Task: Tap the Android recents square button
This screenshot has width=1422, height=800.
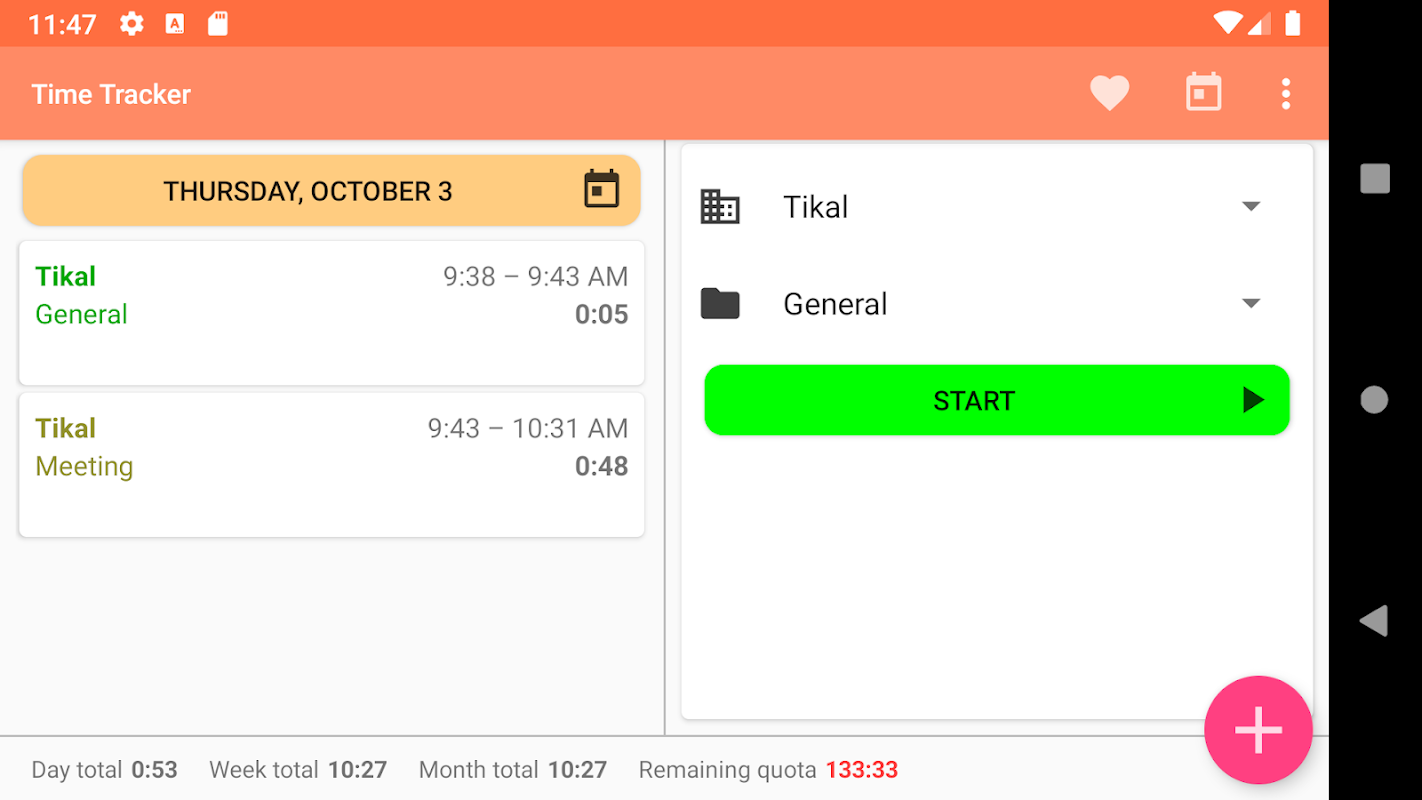Action: click(1375, 179)
